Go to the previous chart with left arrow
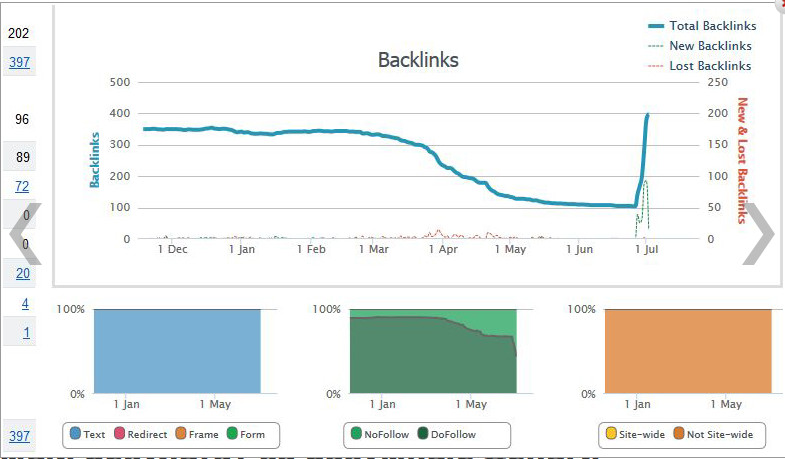 pos(25,234)
